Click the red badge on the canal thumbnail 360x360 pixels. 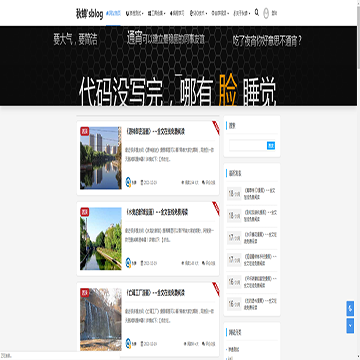pyautogui.click(x=85, y=212)
